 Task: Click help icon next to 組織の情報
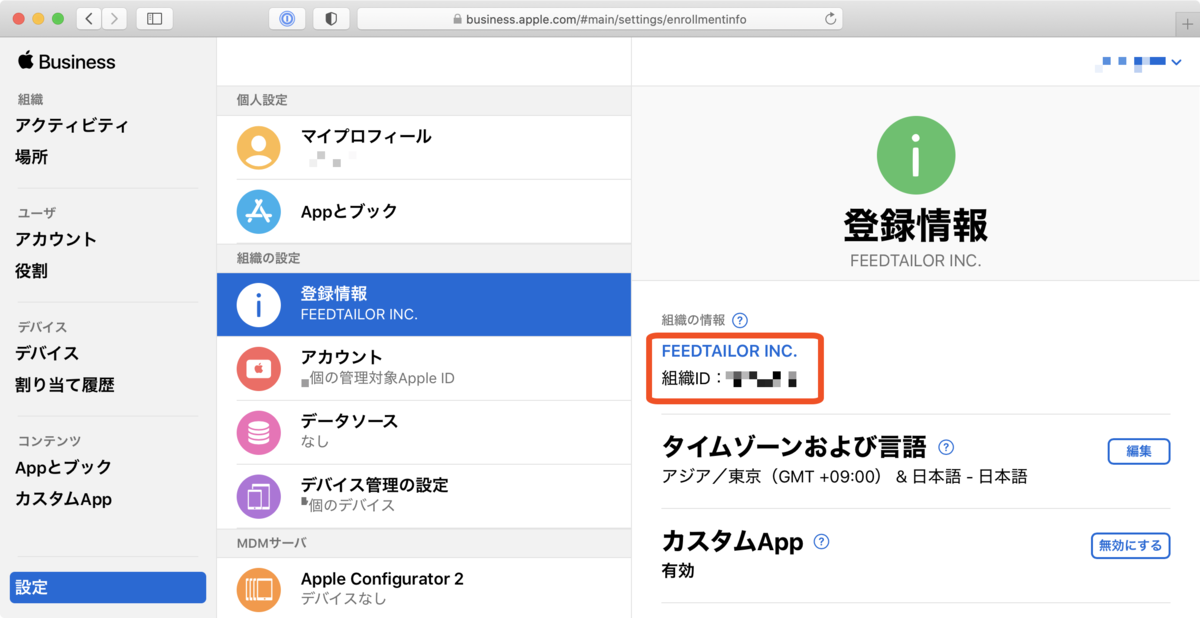[x=740, y=321]
